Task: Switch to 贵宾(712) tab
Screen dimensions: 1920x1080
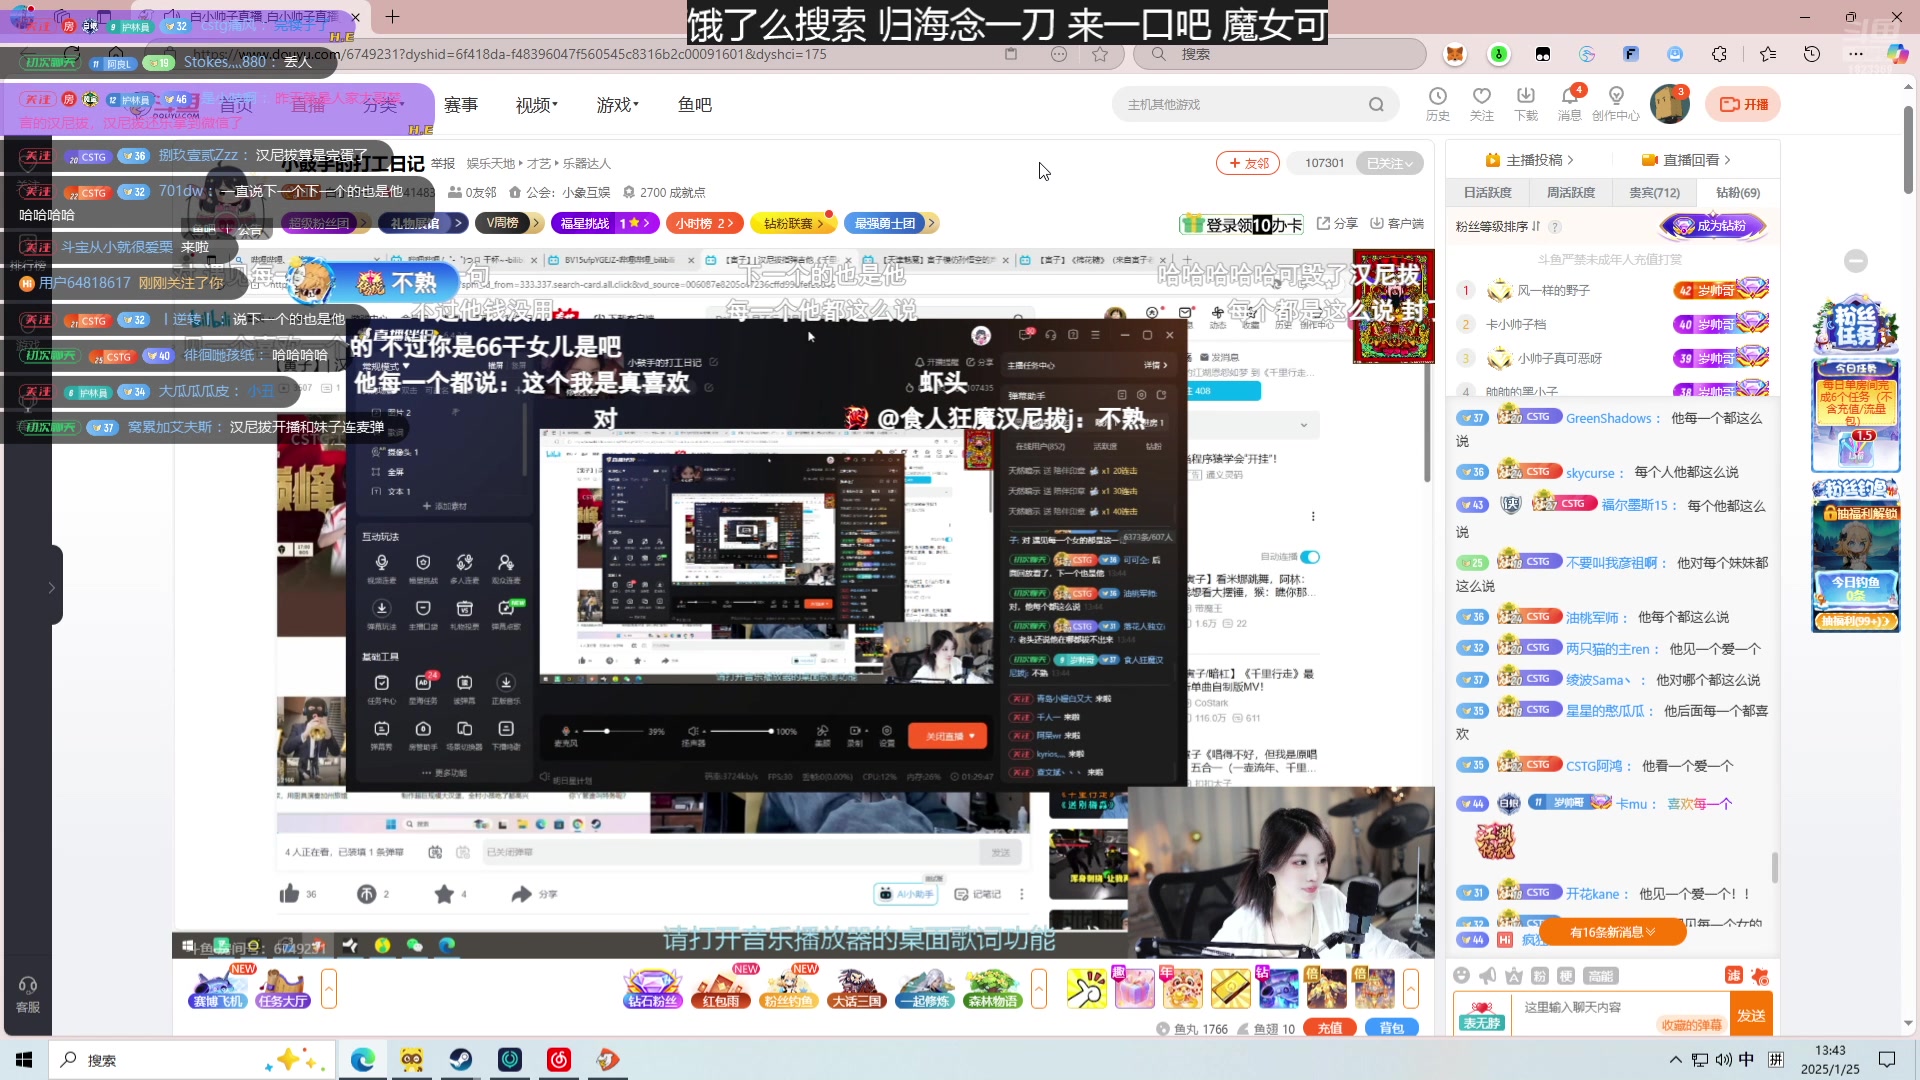Action: pyautogui.click(x=1654, y=192)
